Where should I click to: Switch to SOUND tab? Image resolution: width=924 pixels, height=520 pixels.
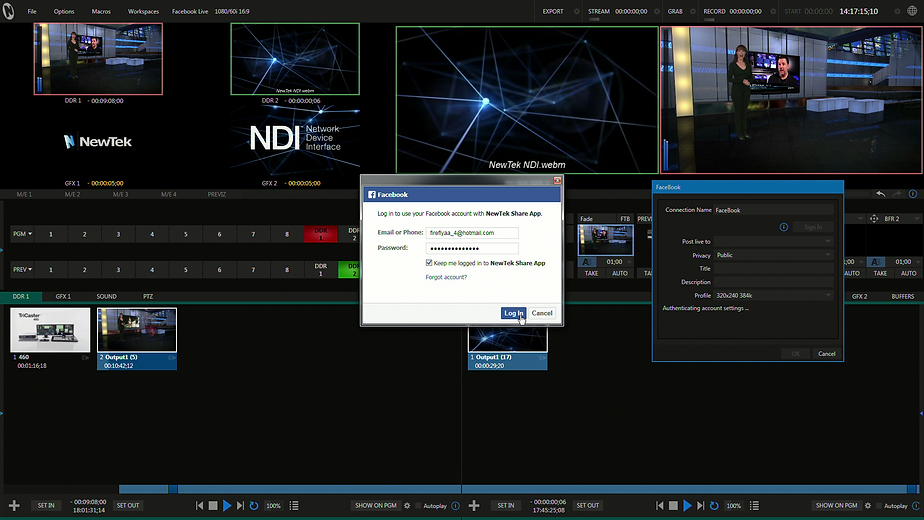(x=107, y=297)
